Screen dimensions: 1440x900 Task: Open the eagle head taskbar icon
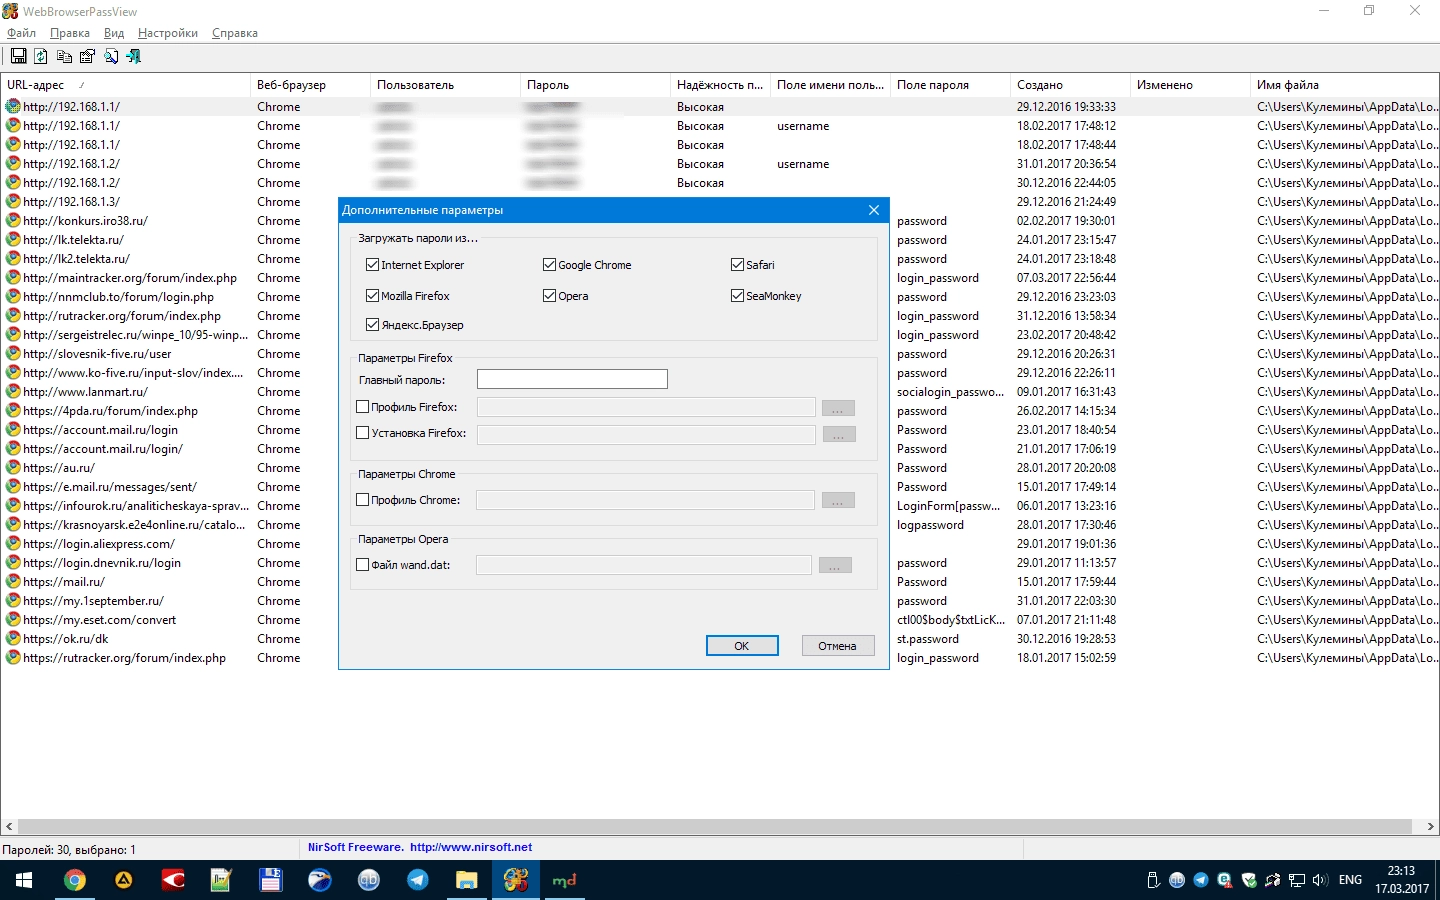pyautogui.click(x=319, y=880)
